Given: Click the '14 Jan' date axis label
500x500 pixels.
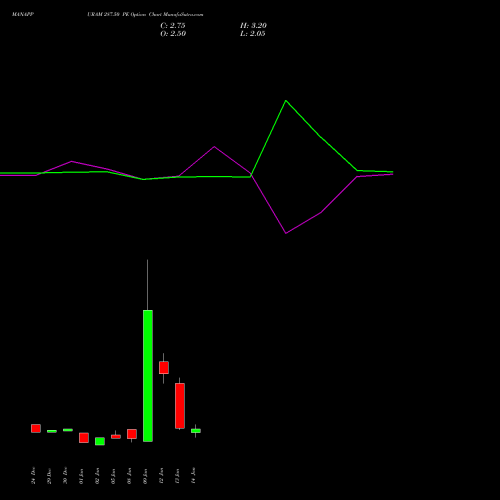Looking at the screenshot, I should 193,476.
